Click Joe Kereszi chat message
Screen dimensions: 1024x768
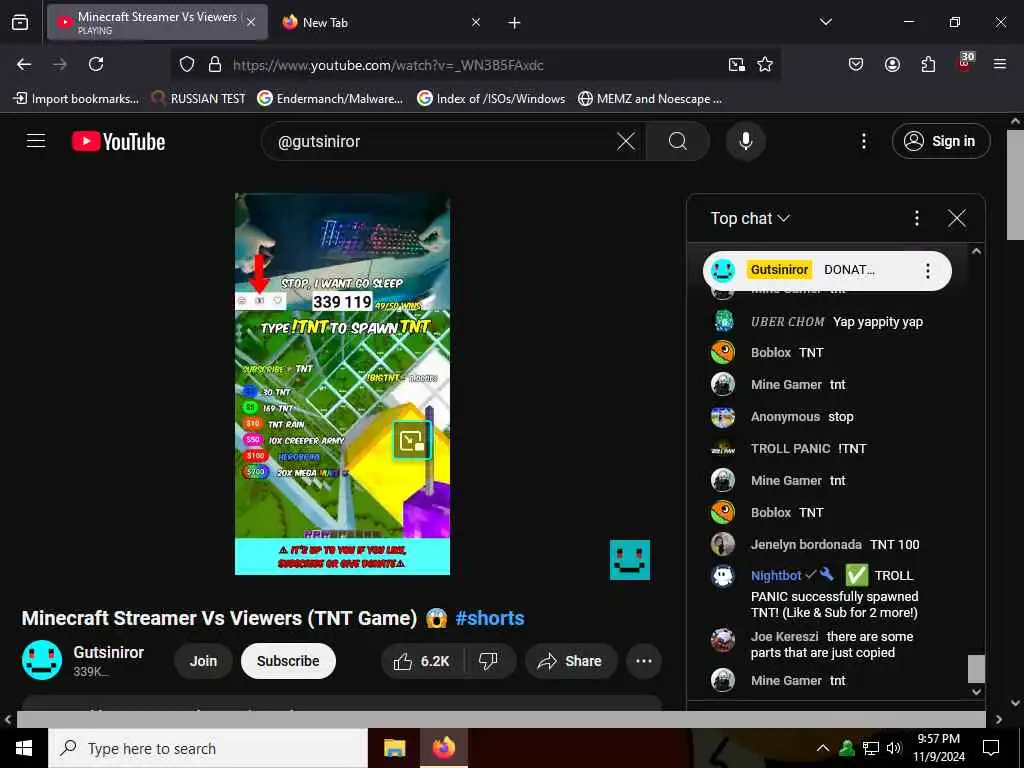(835, 645)
